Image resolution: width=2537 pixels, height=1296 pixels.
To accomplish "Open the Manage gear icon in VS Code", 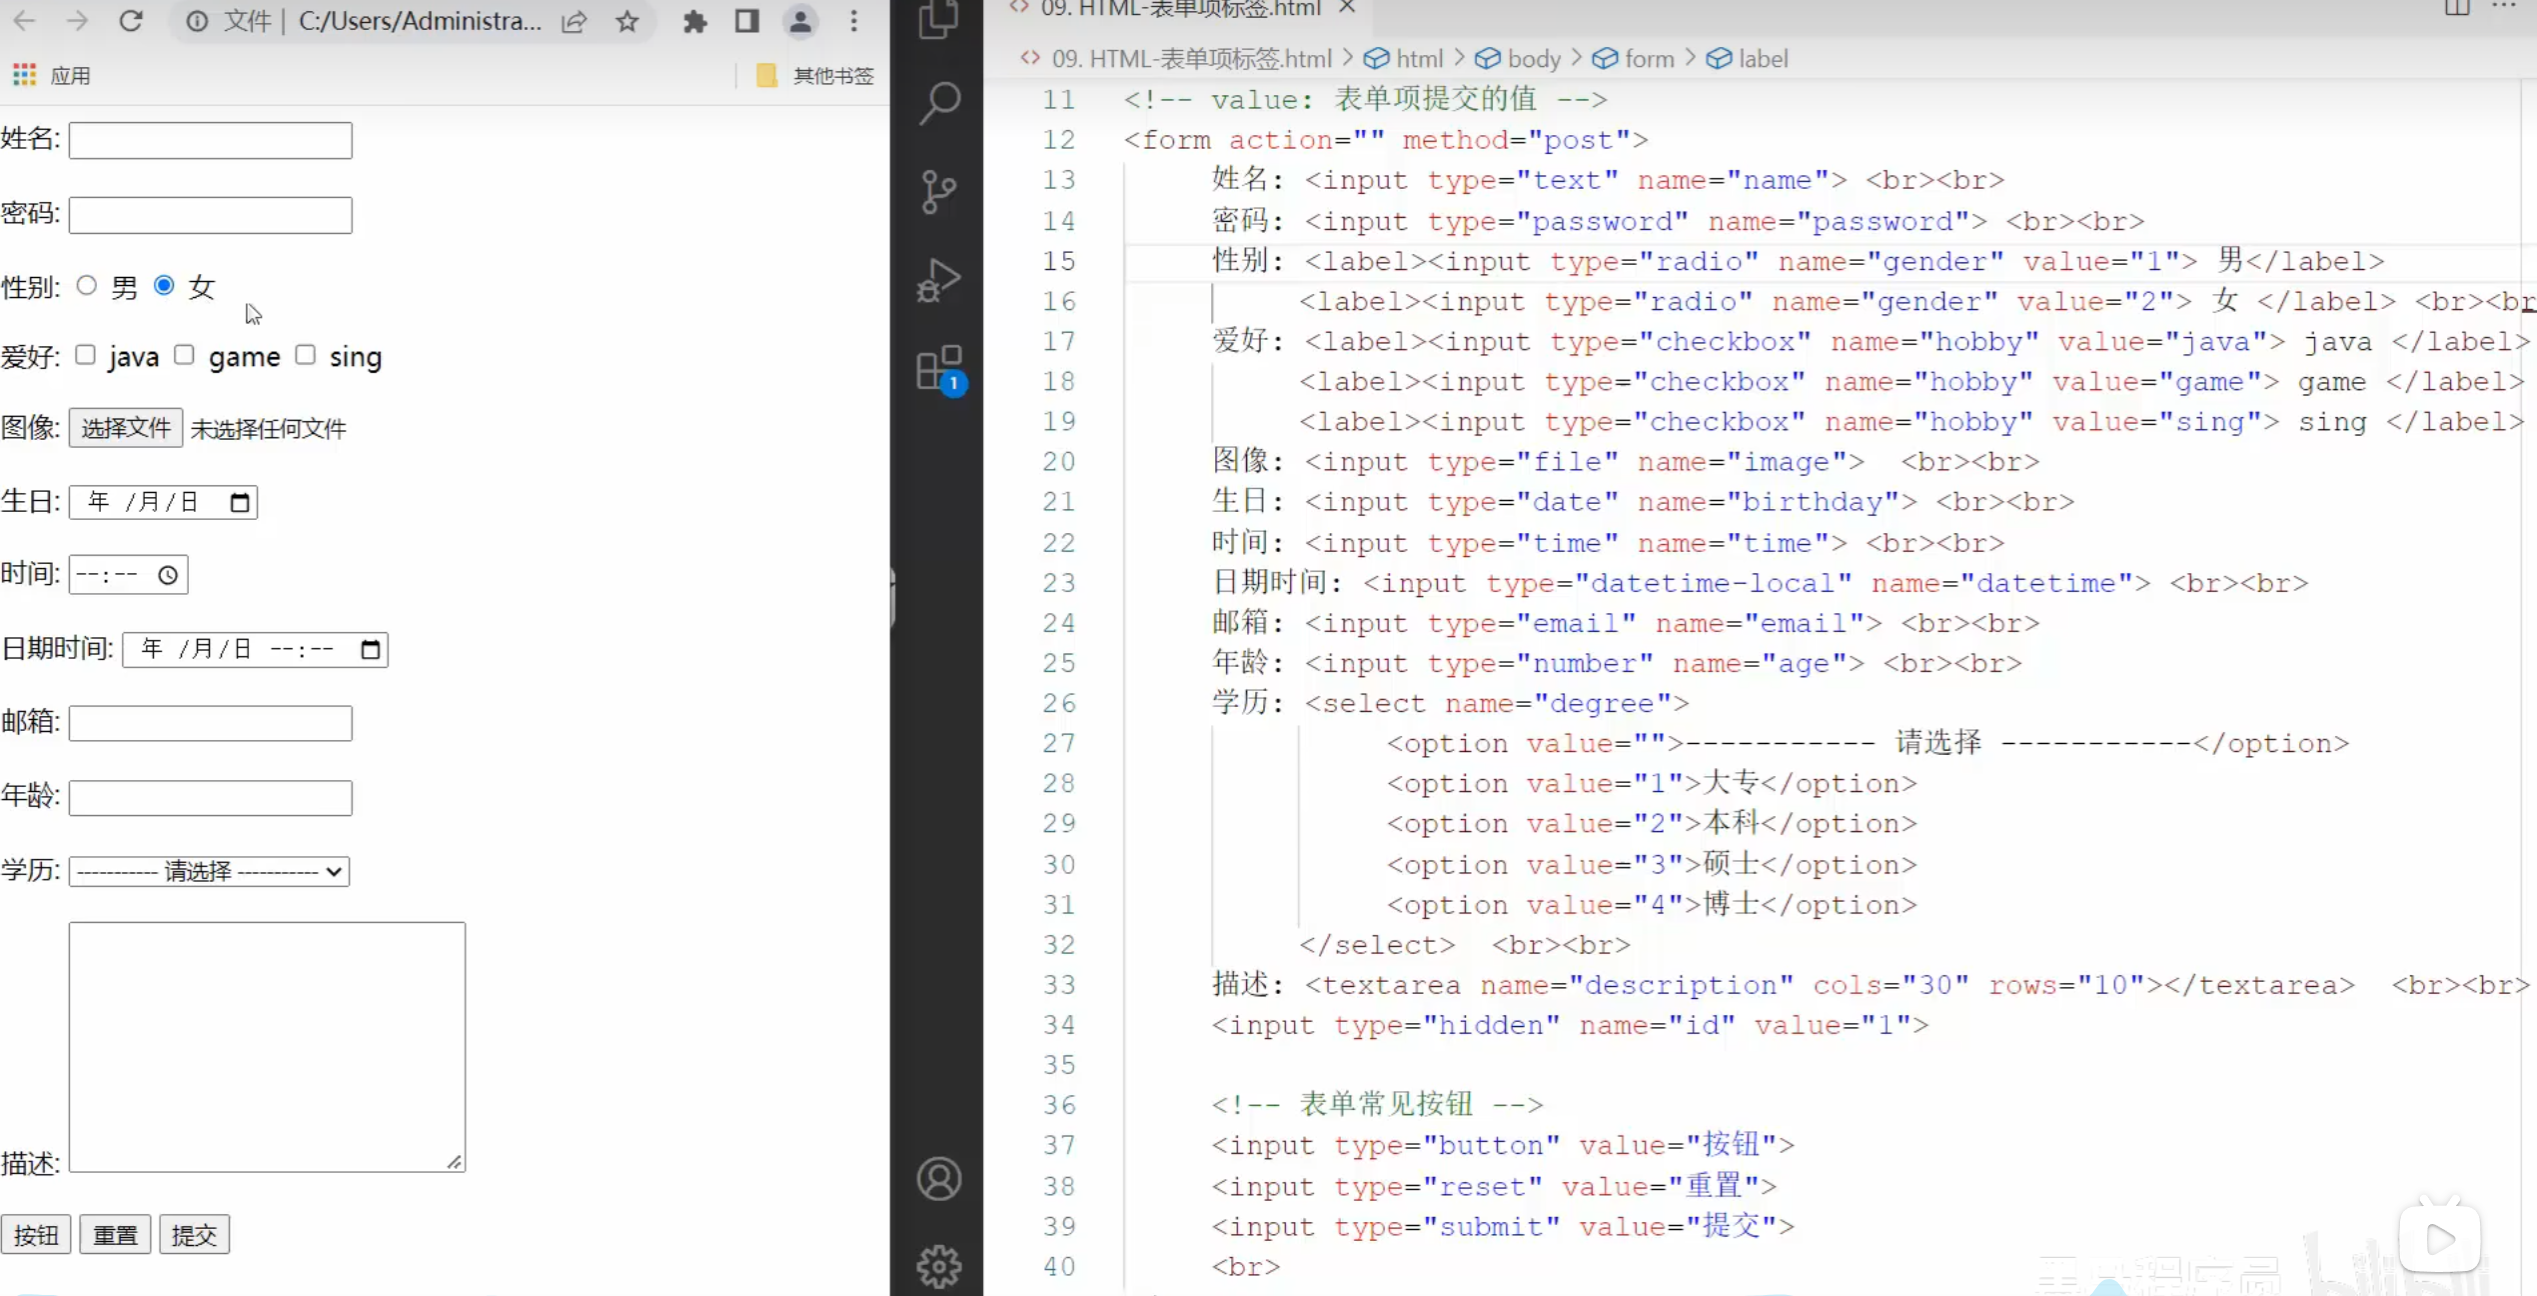I will pyautogui.click(x=939, y=1266).
